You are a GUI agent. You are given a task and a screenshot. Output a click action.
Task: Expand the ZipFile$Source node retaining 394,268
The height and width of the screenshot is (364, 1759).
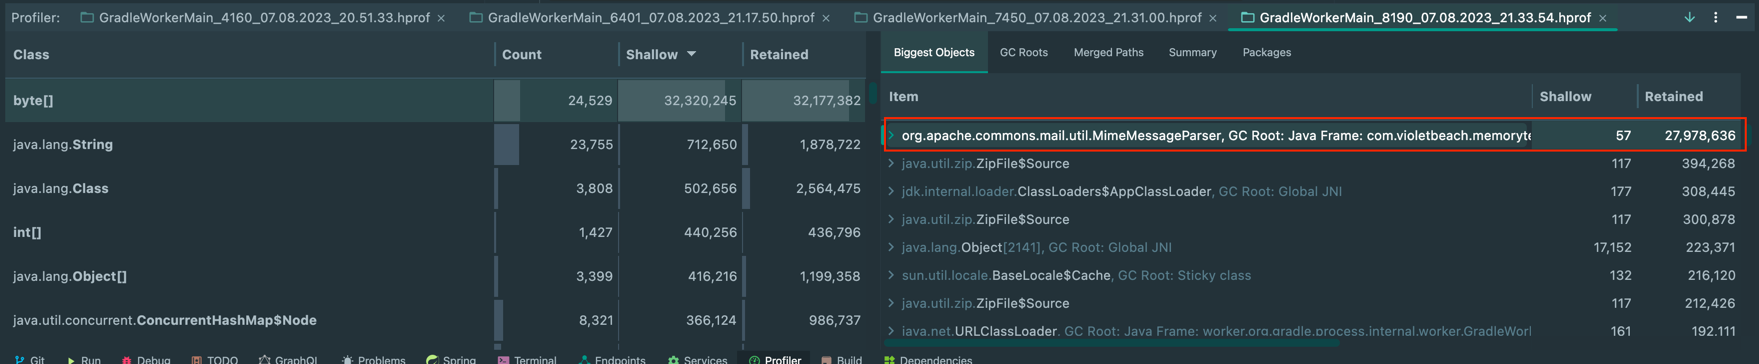tap(891, 163)
